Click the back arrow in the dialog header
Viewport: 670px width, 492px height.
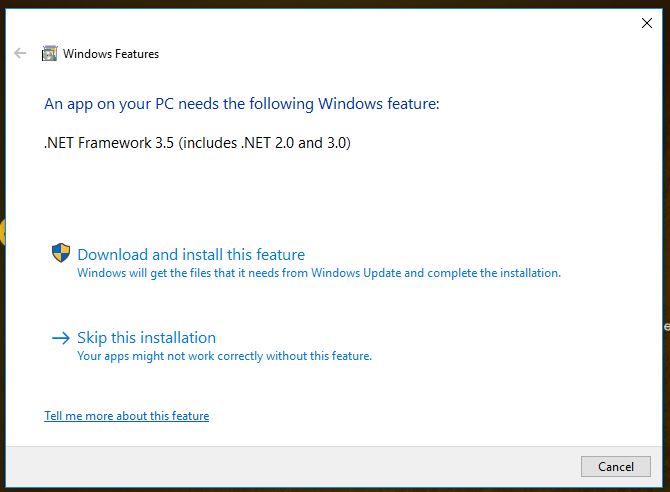point(20,53)
